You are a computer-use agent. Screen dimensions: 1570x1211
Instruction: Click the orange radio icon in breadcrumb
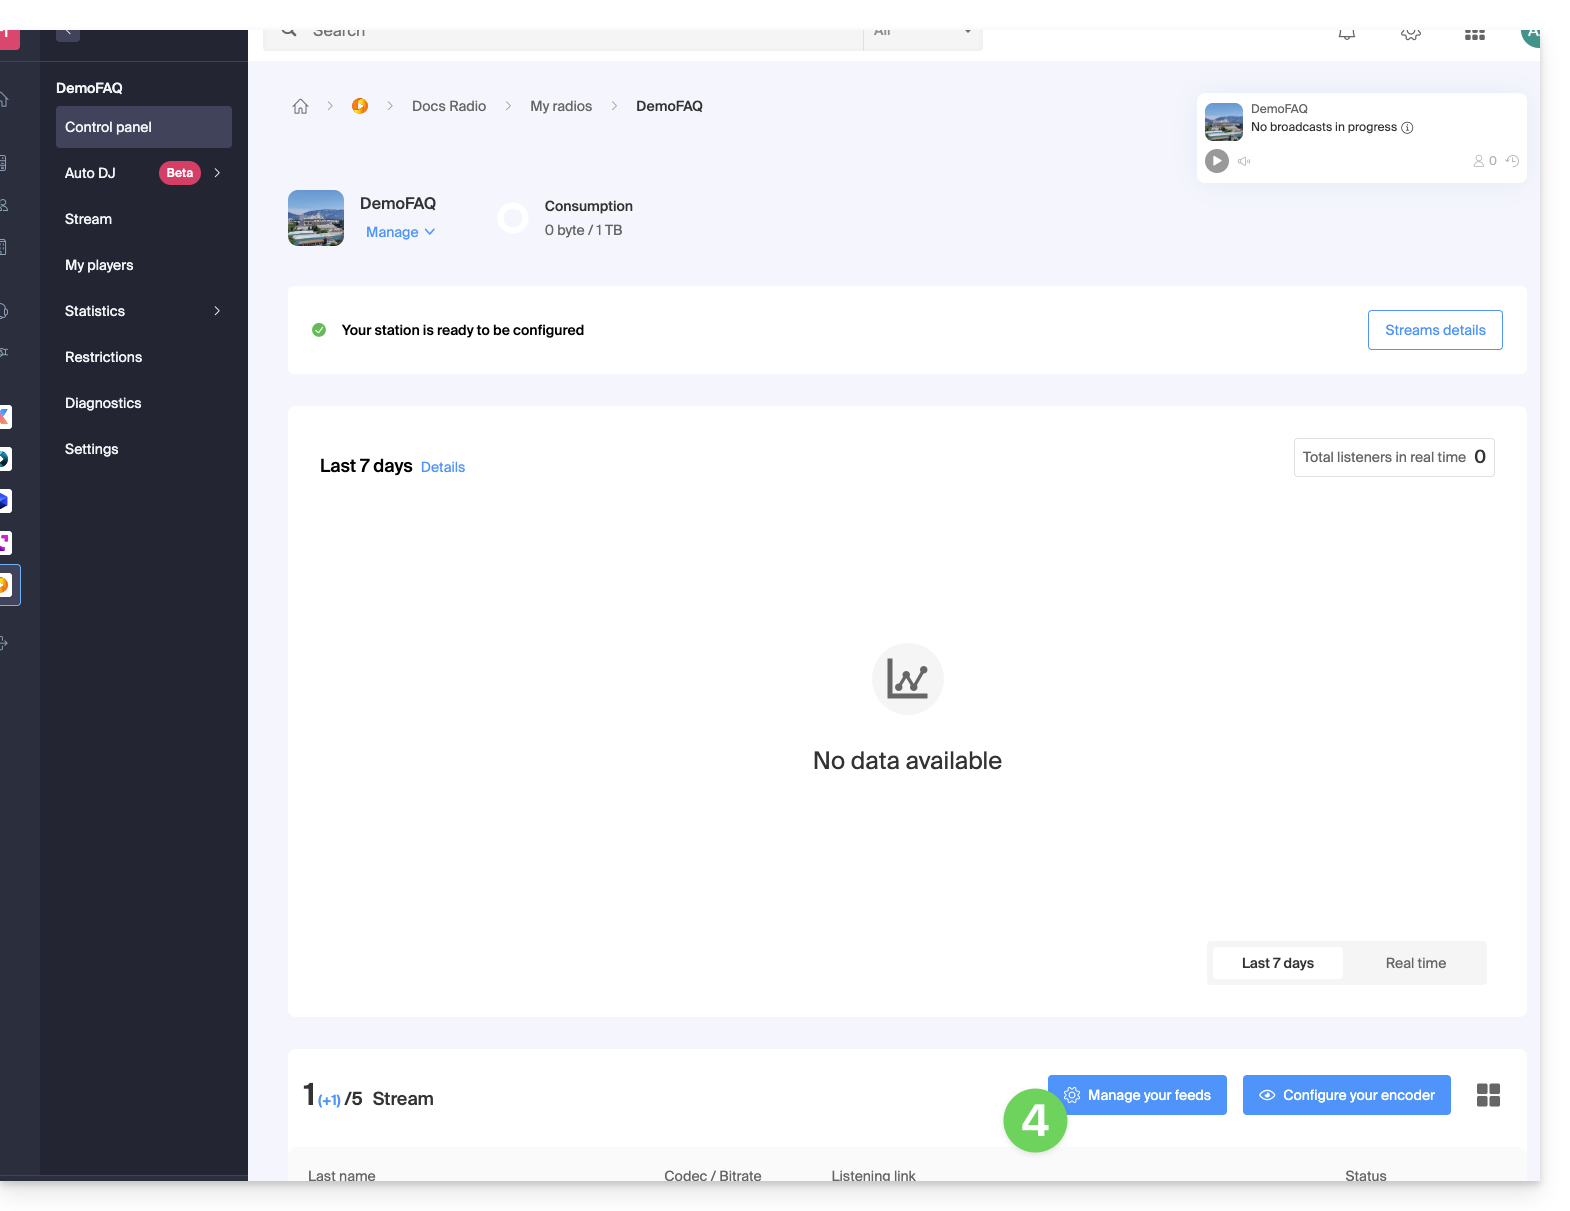(360, 106)
